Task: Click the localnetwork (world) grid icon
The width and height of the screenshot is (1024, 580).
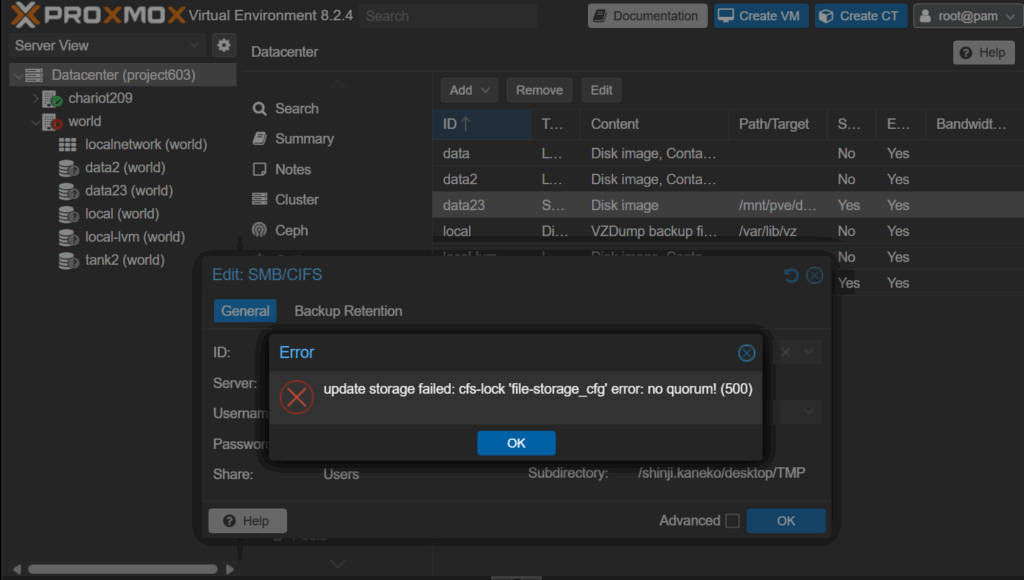Action: click(x=68, y=145)
